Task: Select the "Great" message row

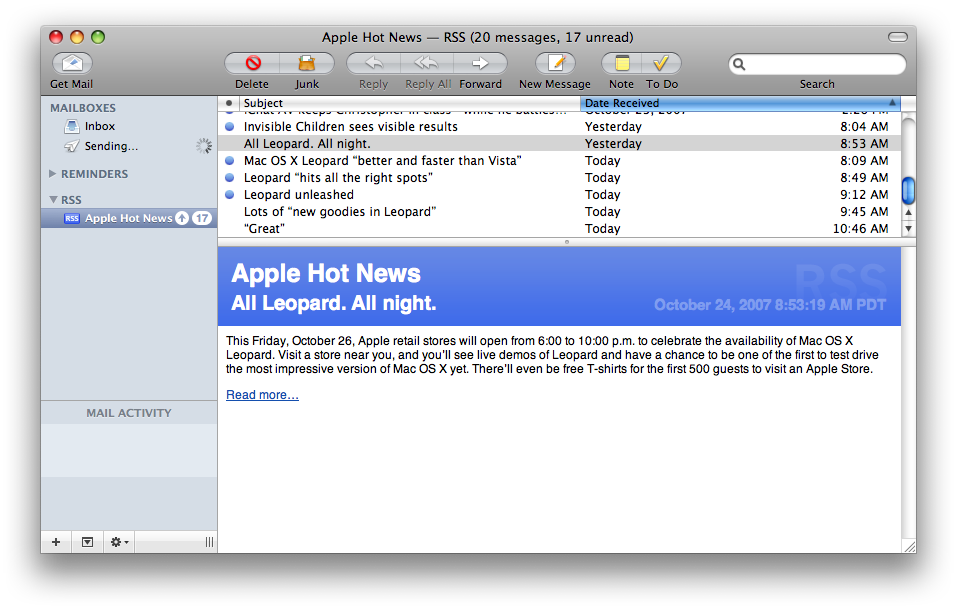Action: click(x=559, y=229)
